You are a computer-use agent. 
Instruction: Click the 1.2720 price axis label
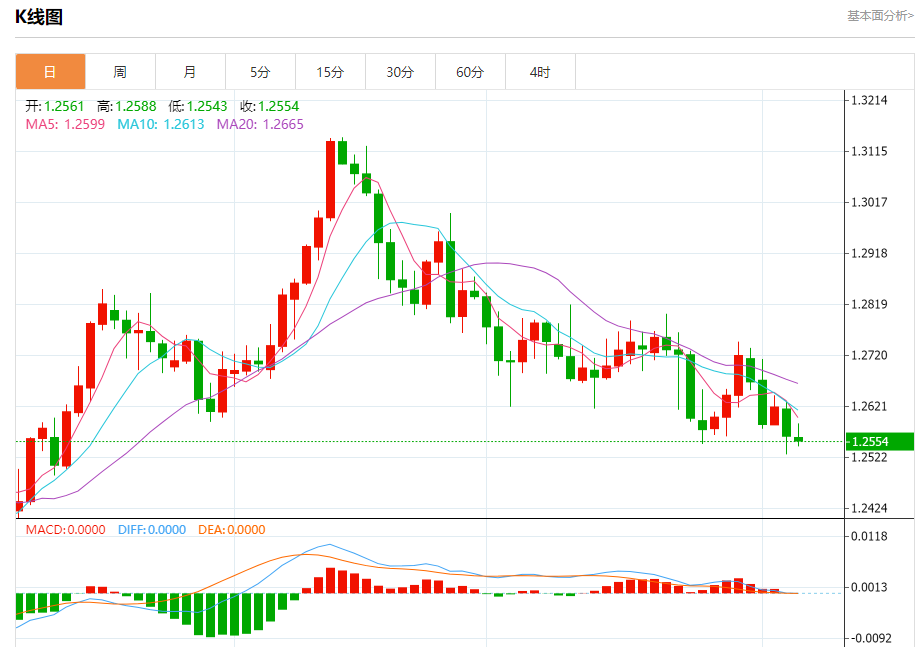[869, 355]
